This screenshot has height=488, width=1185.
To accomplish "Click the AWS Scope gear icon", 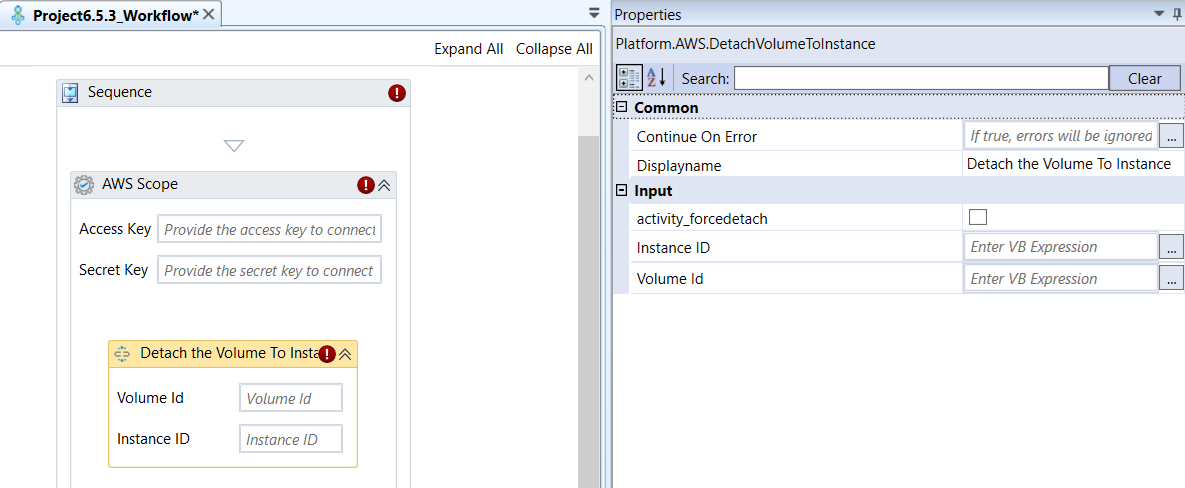I will pyautogui.click(x=84, y=185).
